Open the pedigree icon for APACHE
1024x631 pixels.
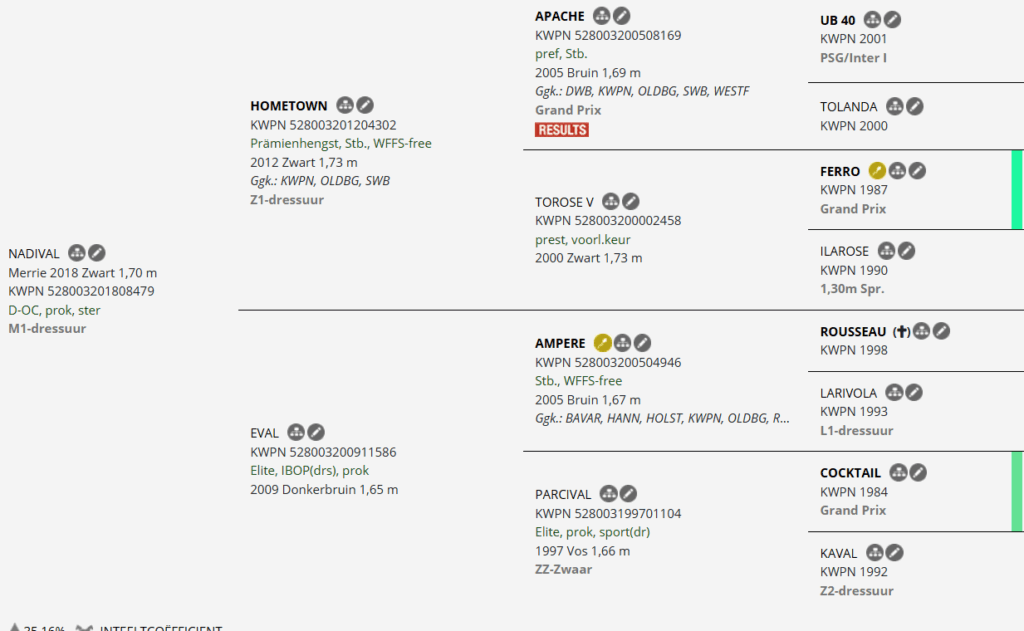click(601, 16)
